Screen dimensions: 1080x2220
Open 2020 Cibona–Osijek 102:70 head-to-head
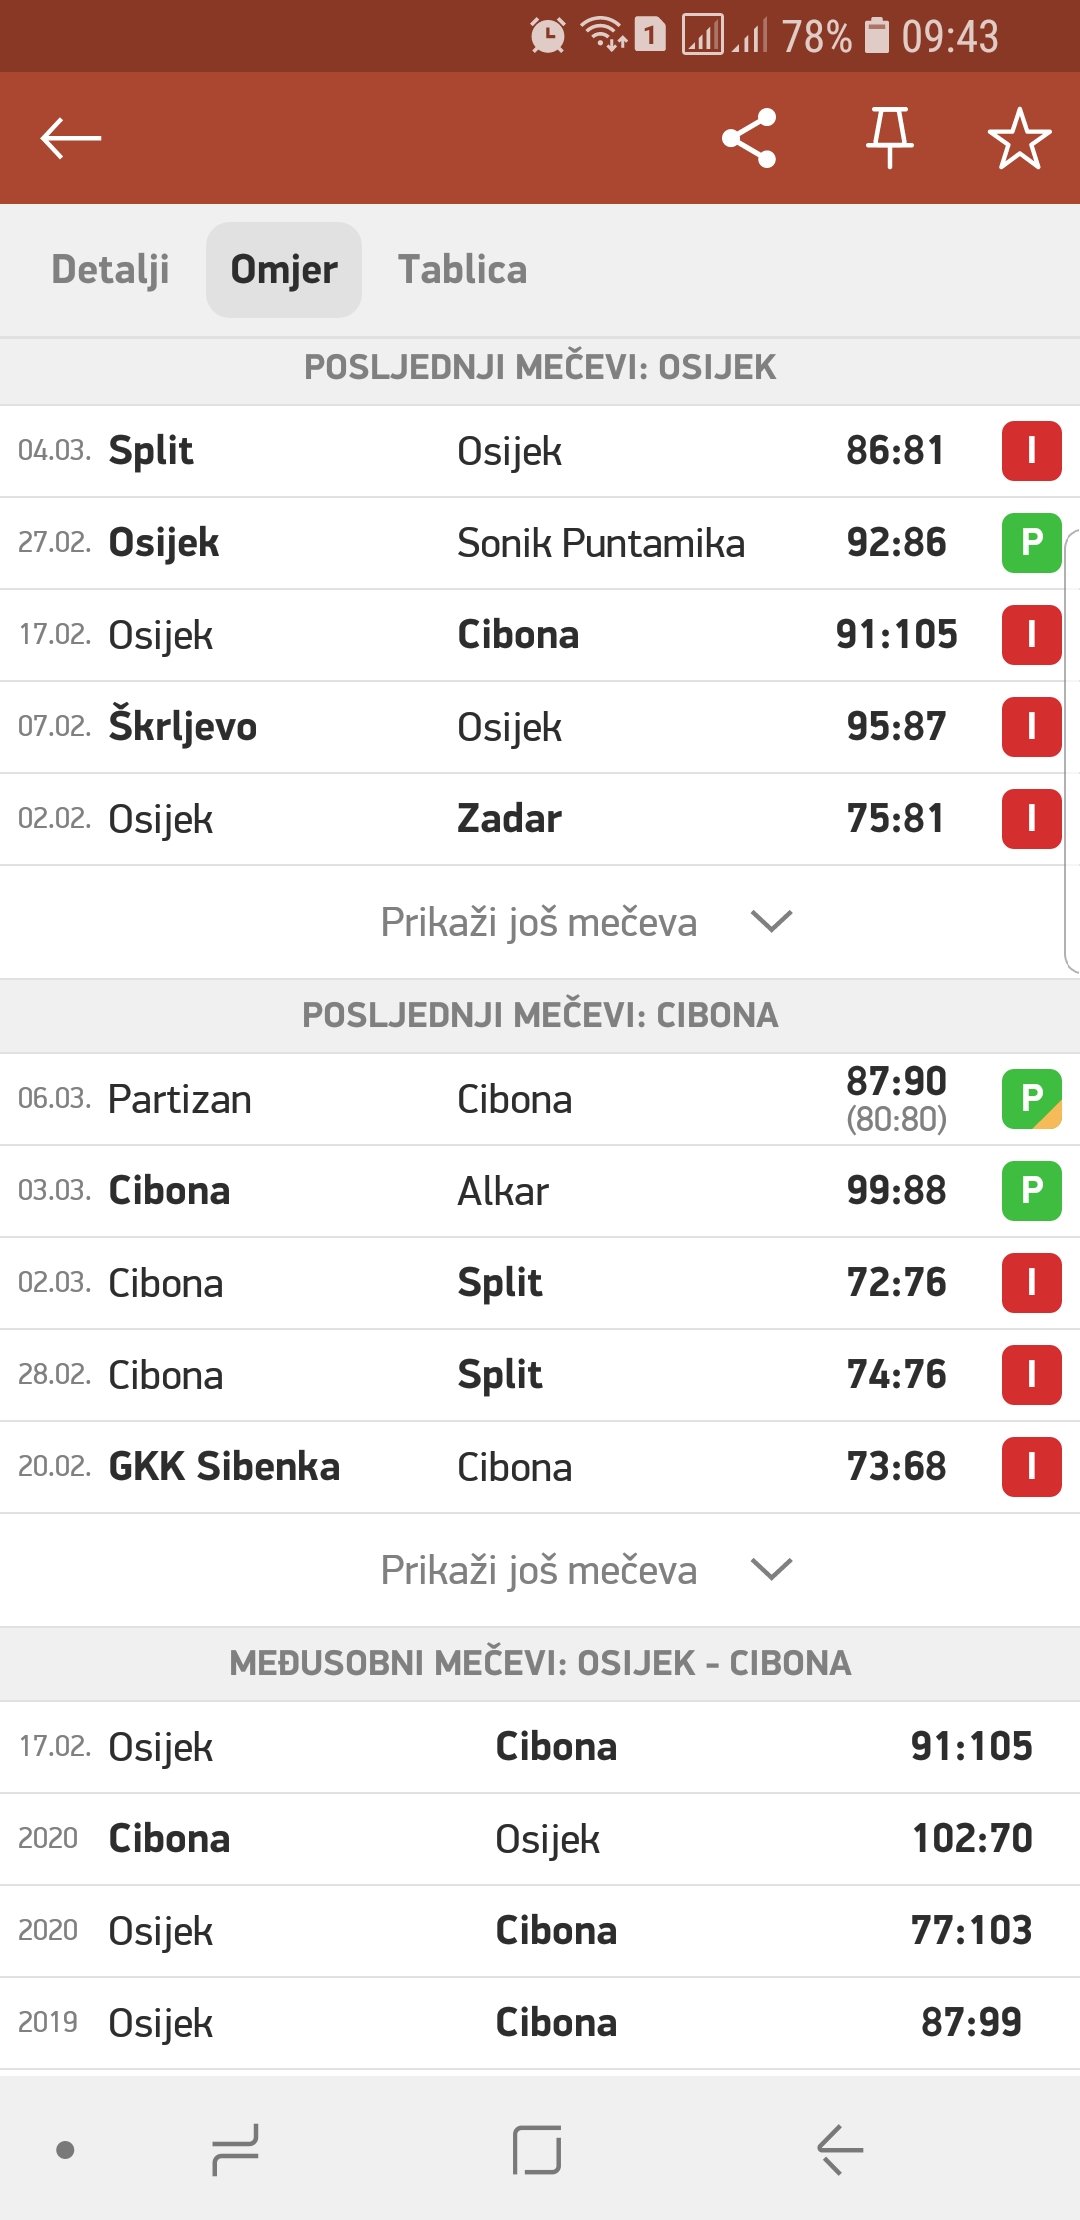pos(540,1839)
